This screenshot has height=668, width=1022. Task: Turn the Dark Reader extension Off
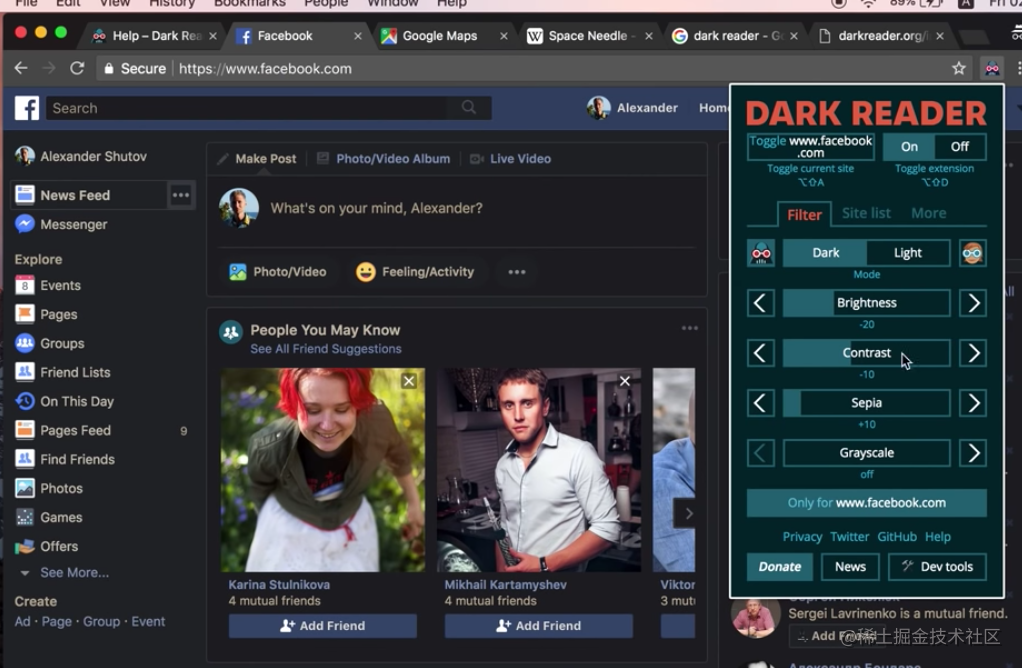[959, 147]
